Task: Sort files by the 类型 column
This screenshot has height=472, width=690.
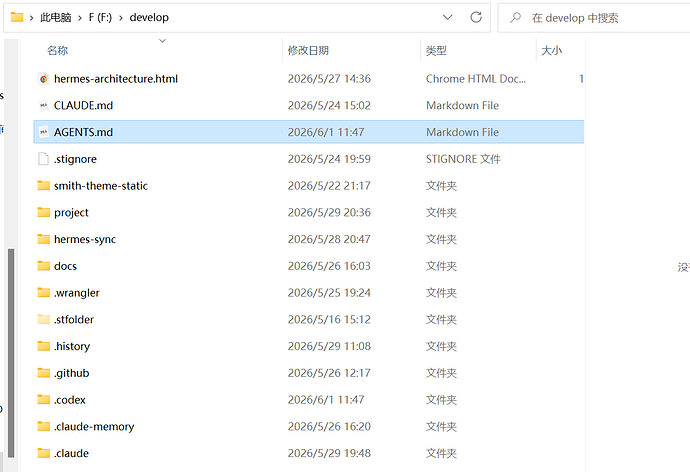Action: (x=437, y=51)
